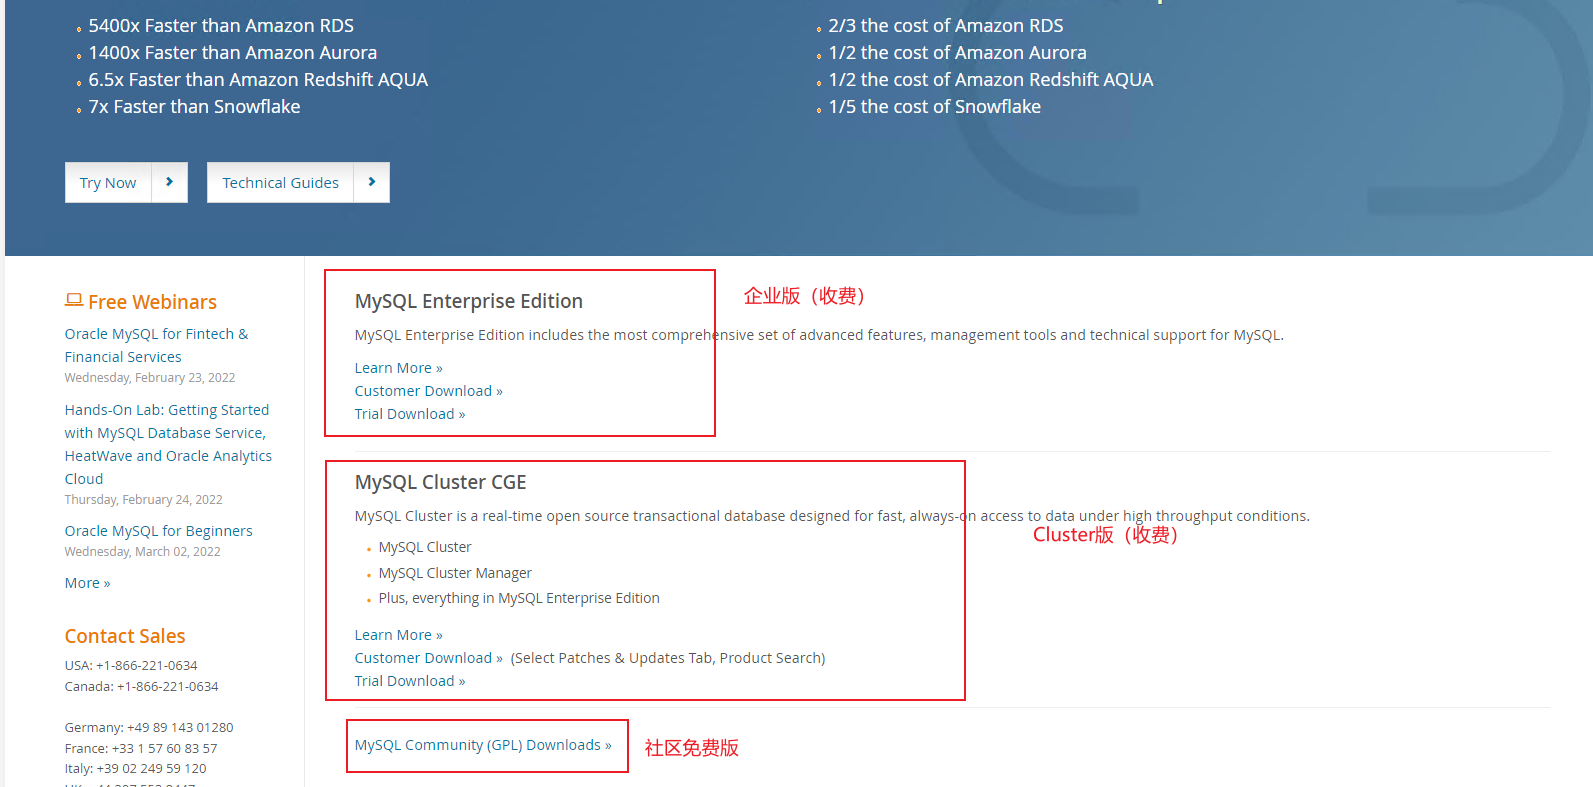Open MySQL Cluster CGE heading
This screenshot has height=787, width=1593.
point(440,482)
